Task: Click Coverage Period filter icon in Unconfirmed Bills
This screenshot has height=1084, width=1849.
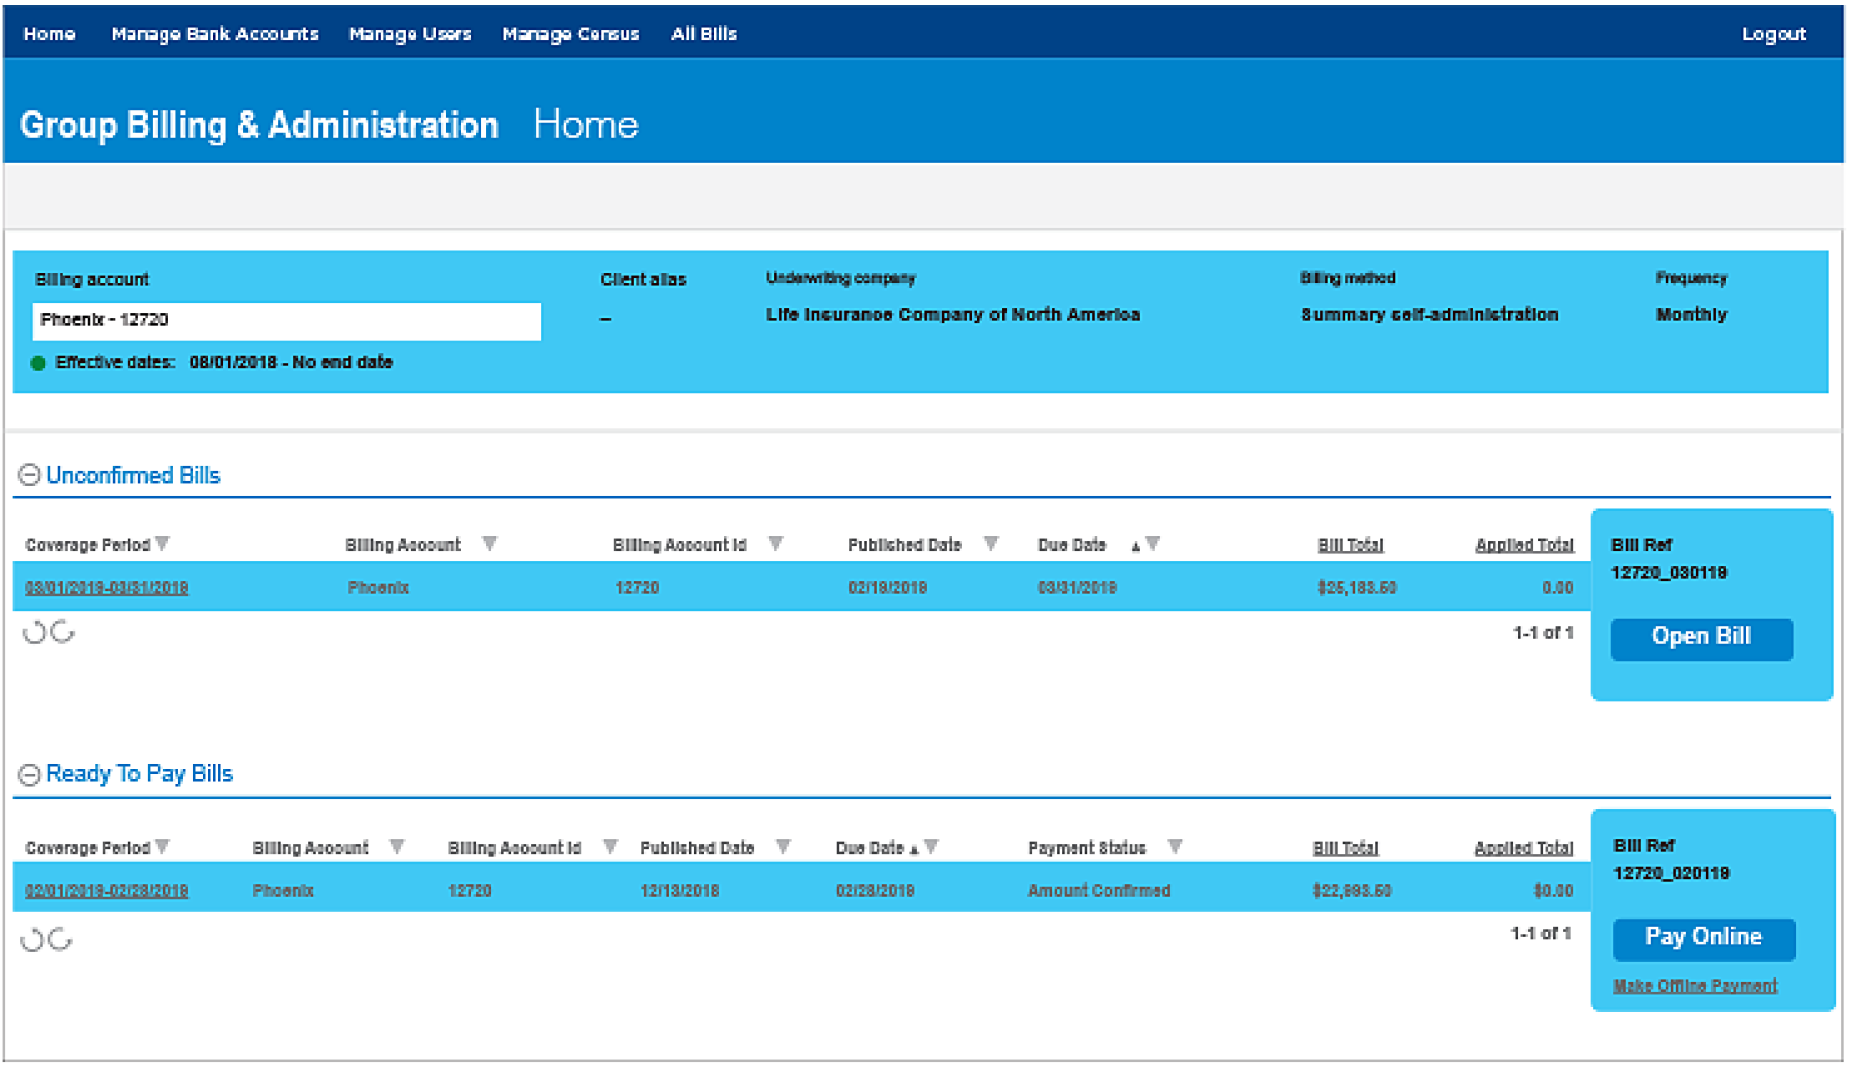Action: (162, 544)
